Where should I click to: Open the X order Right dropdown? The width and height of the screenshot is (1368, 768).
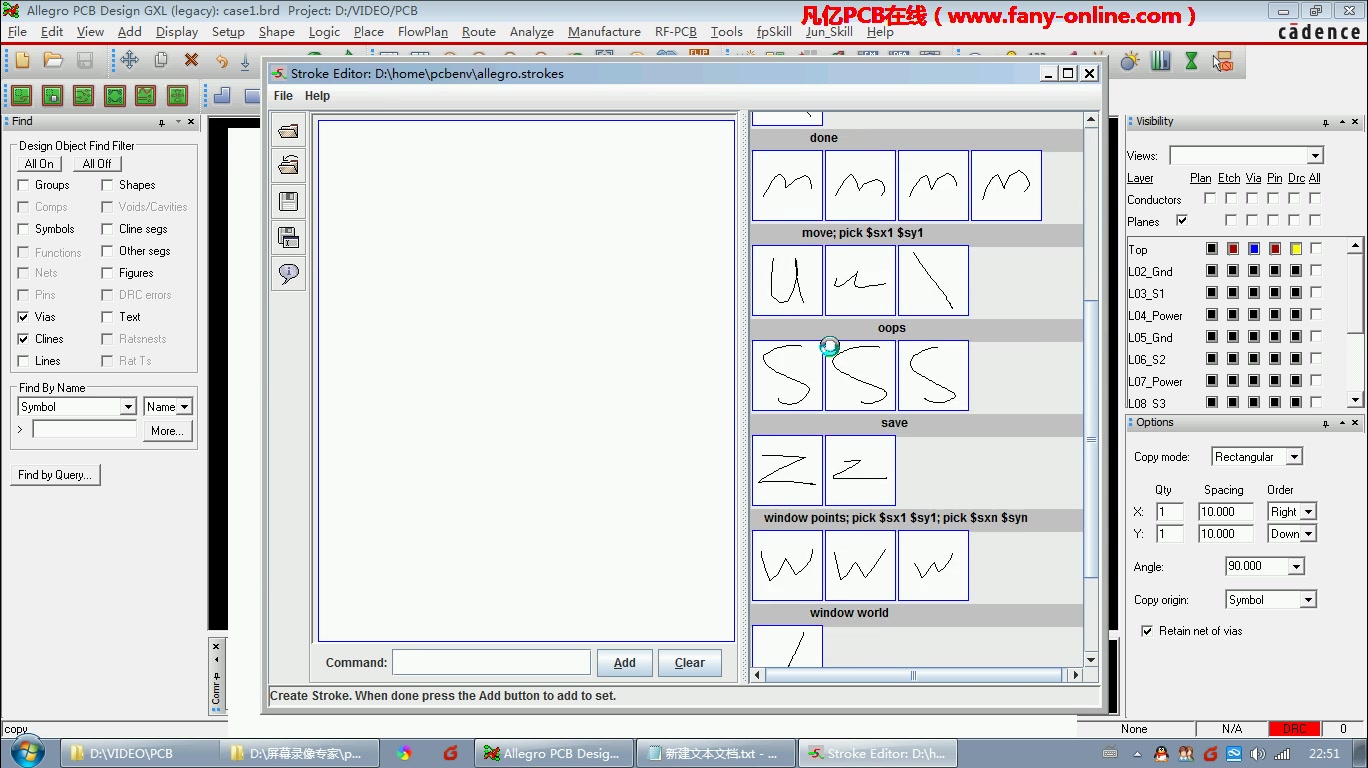tap(1308, 512)
